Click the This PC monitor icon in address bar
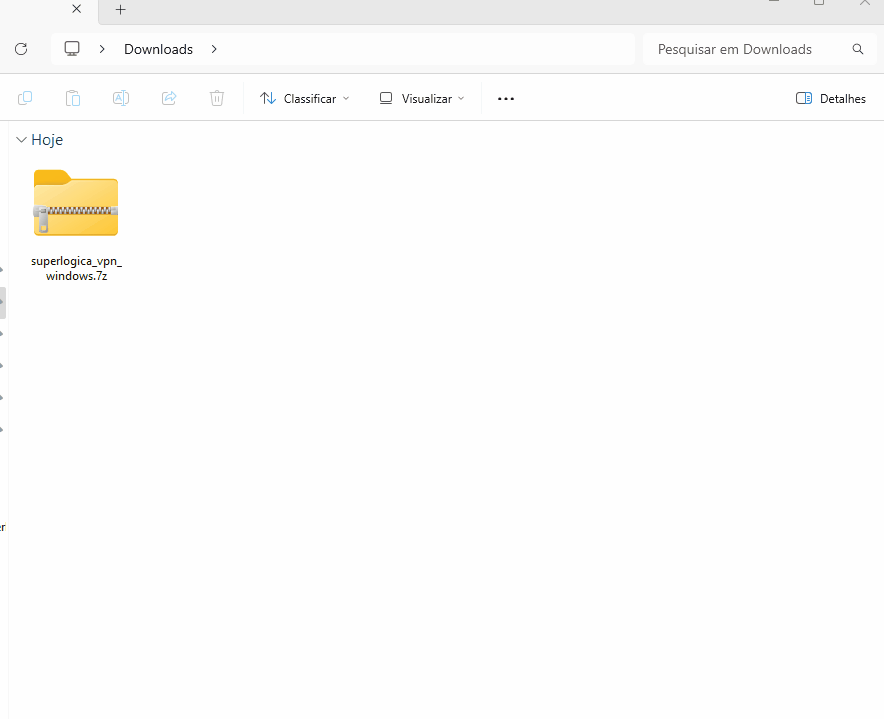The height and width of the screenshot is (719, 884). (72, 49)
